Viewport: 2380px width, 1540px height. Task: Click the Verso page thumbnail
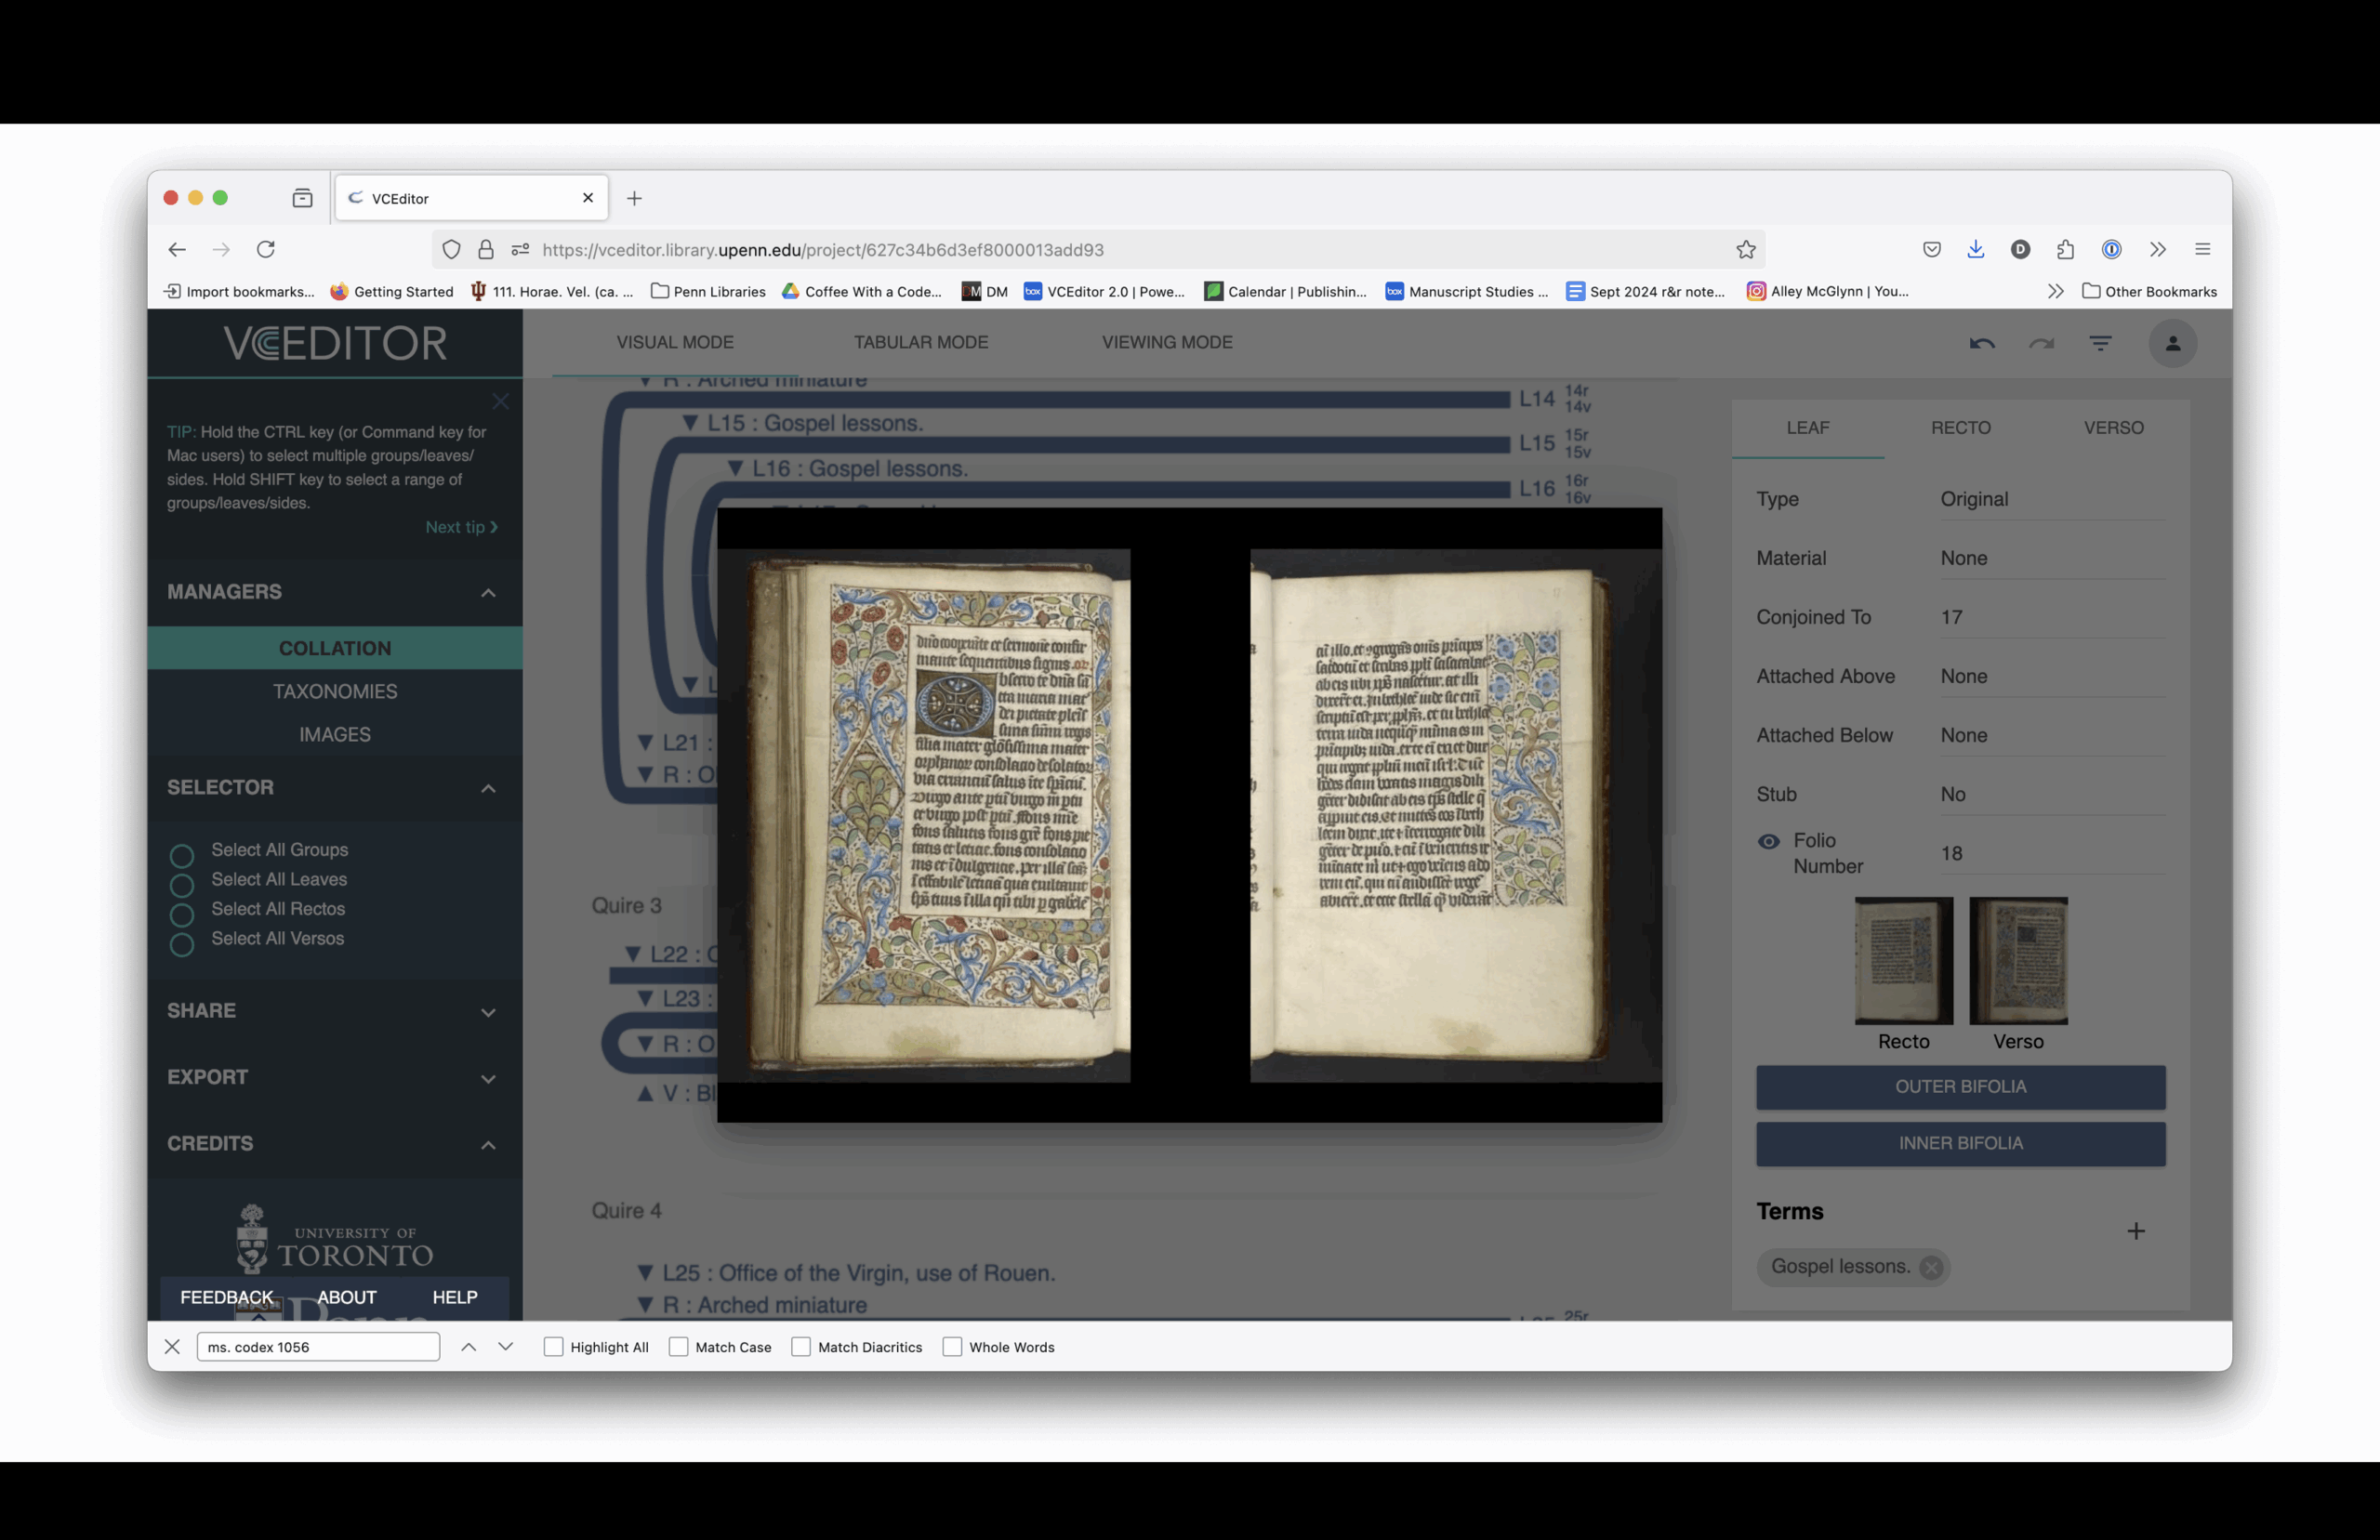2018,961
